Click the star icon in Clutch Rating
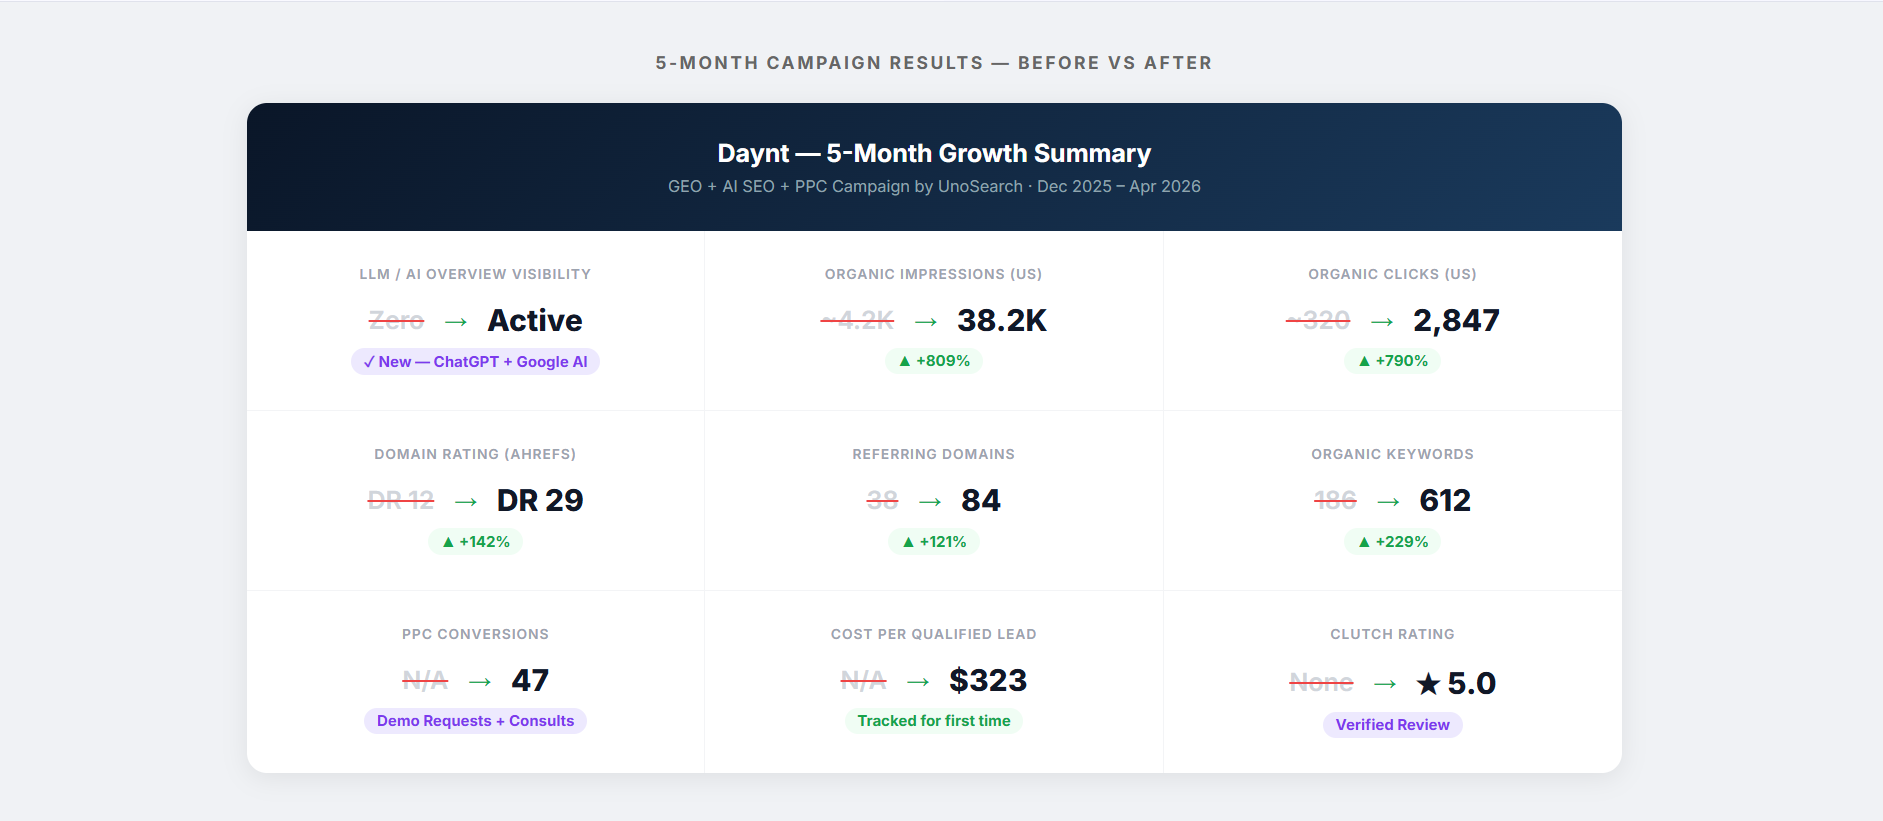Viewport: 1883px width, 821px height. [x=1428, y=684]
